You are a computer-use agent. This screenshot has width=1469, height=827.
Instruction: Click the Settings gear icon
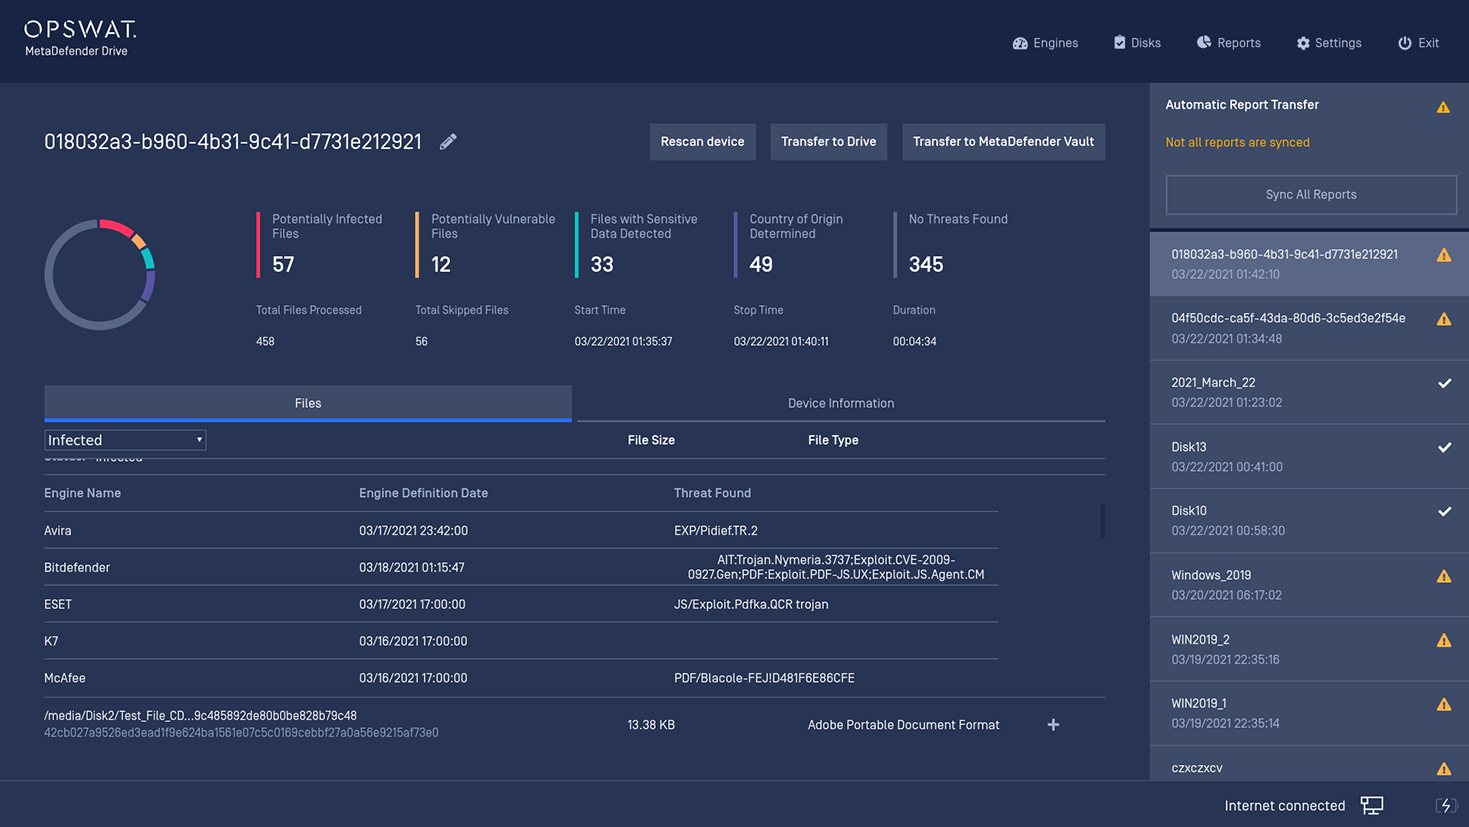1303,43
